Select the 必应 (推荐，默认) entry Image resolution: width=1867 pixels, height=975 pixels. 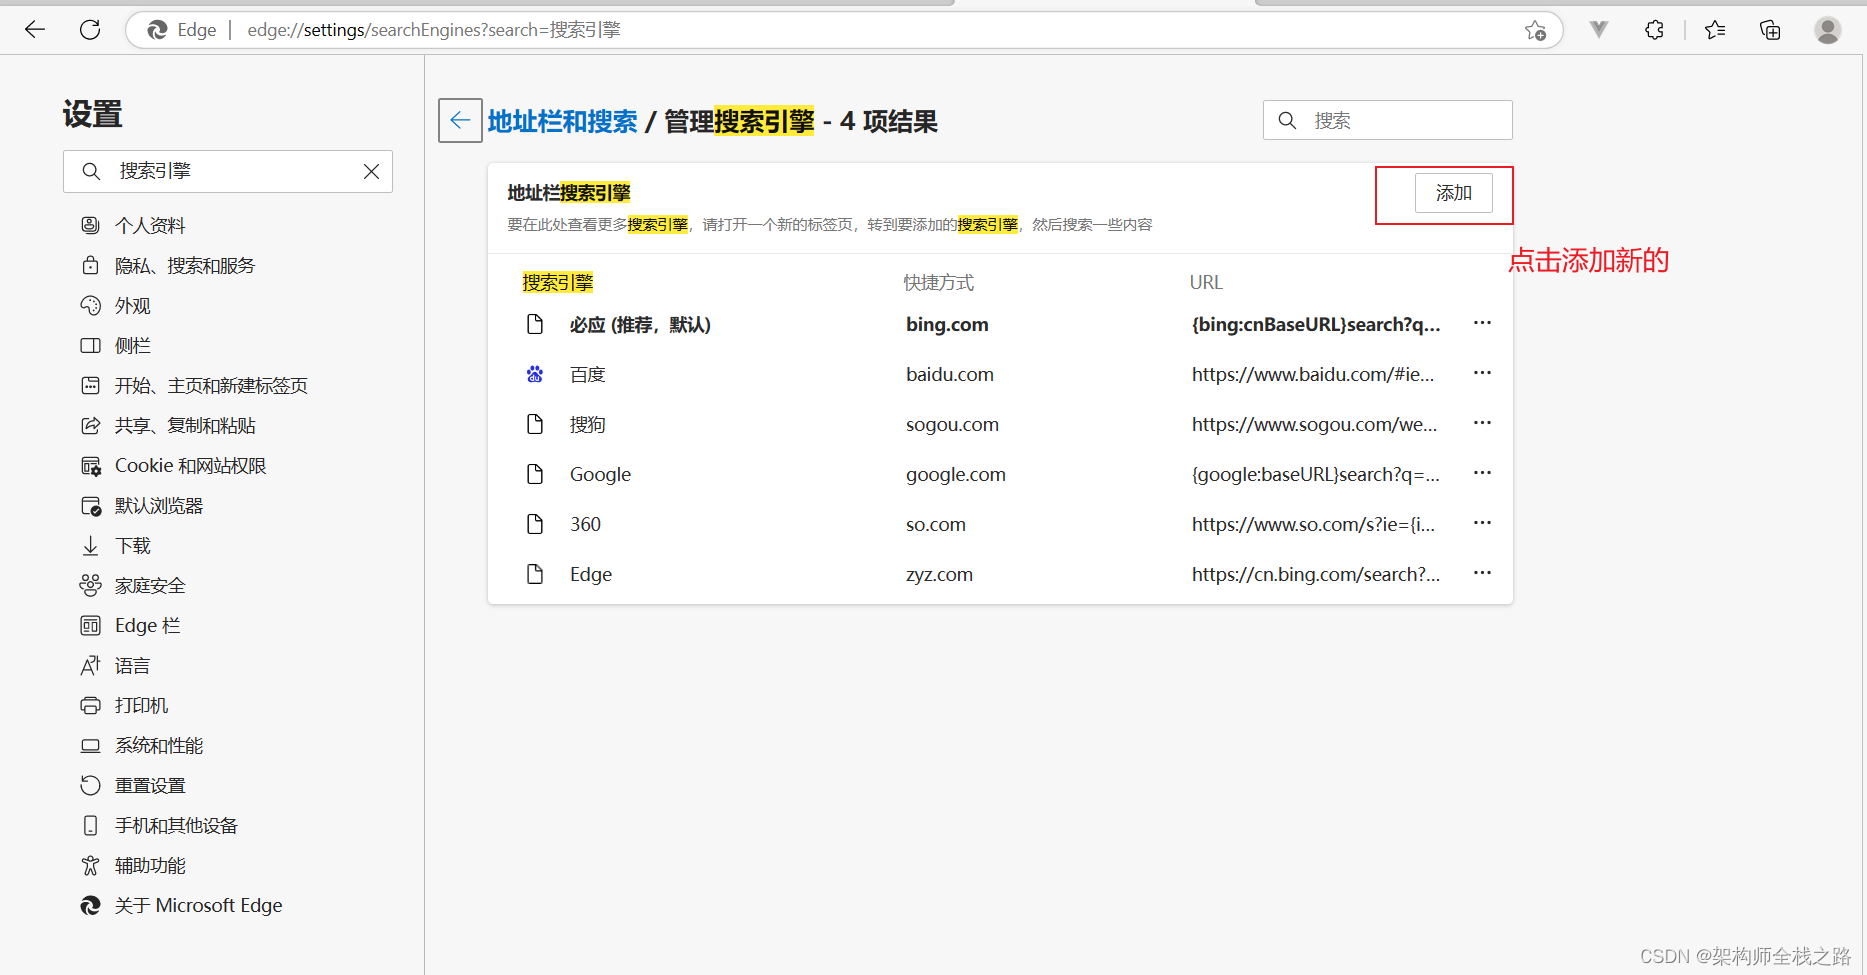click(x=640, y=324)
